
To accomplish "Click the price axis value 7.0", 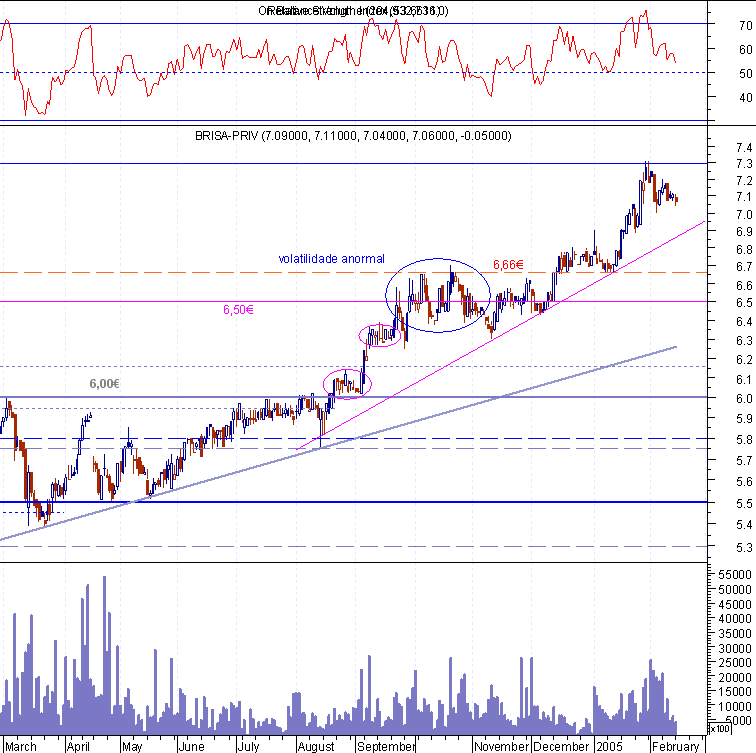I will [x=744, y=215].
